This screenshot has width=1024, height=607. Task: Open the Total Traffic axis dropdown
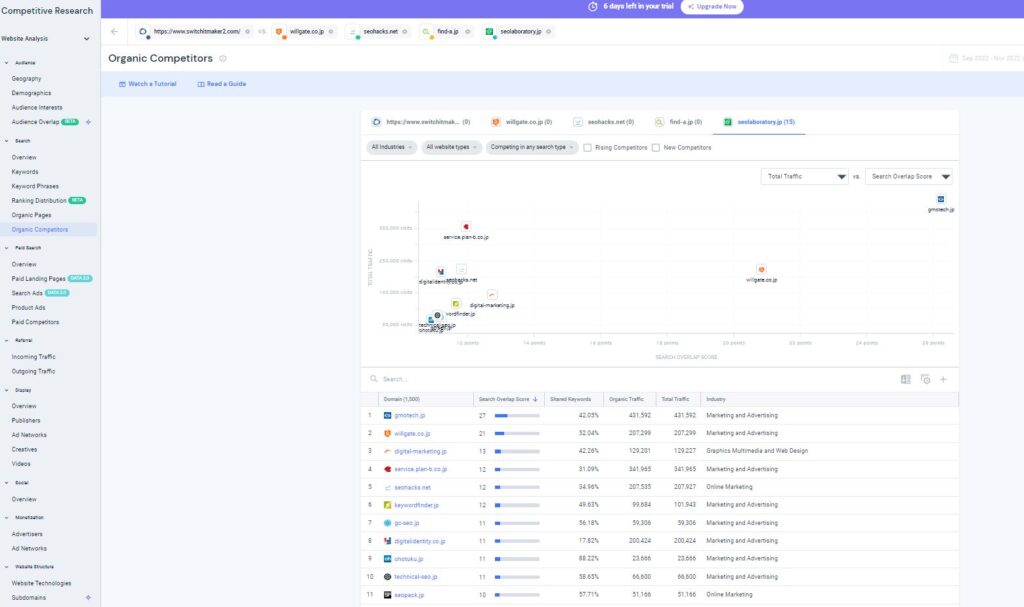805,176
